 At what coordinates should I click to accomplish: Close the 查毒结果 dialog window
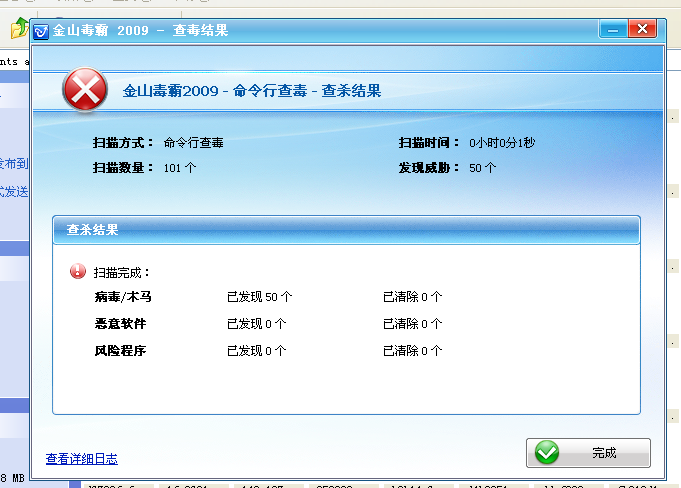642,30
